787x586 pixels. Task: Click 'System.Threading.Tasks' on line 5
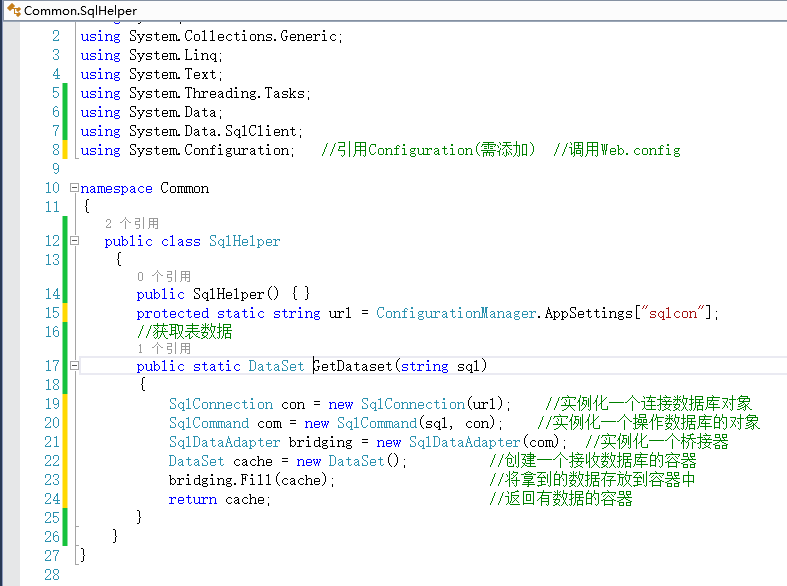click(217, 93)
